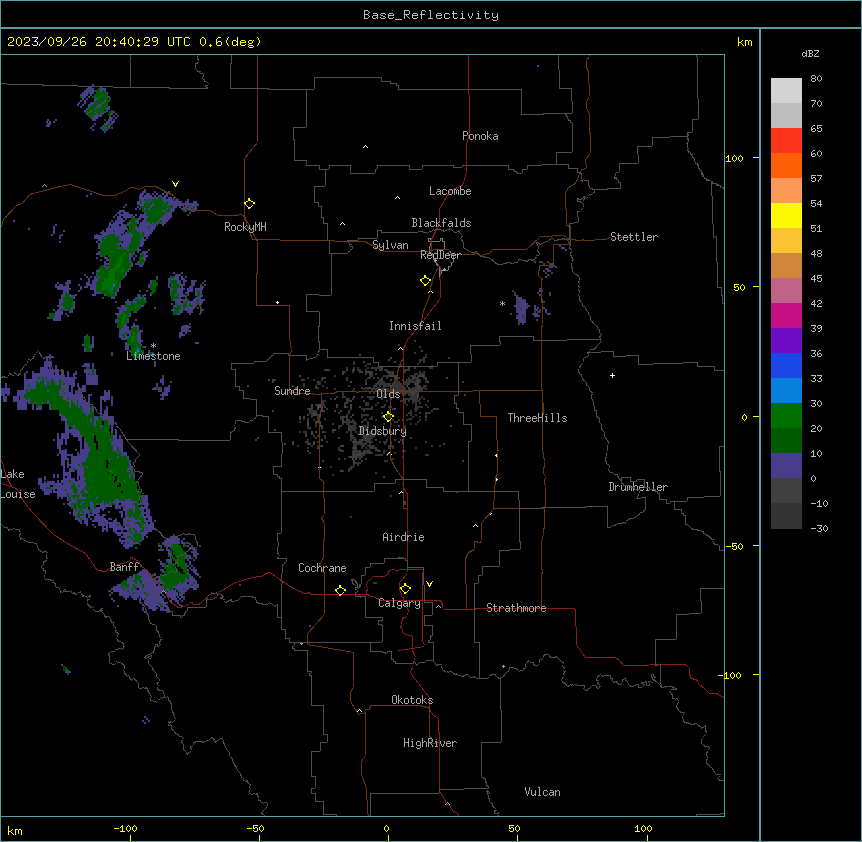This screenshot has height=842, width=862.
Task: Pick the purple 0-10 dBZ legend swatch
Action: click(786, 466)
